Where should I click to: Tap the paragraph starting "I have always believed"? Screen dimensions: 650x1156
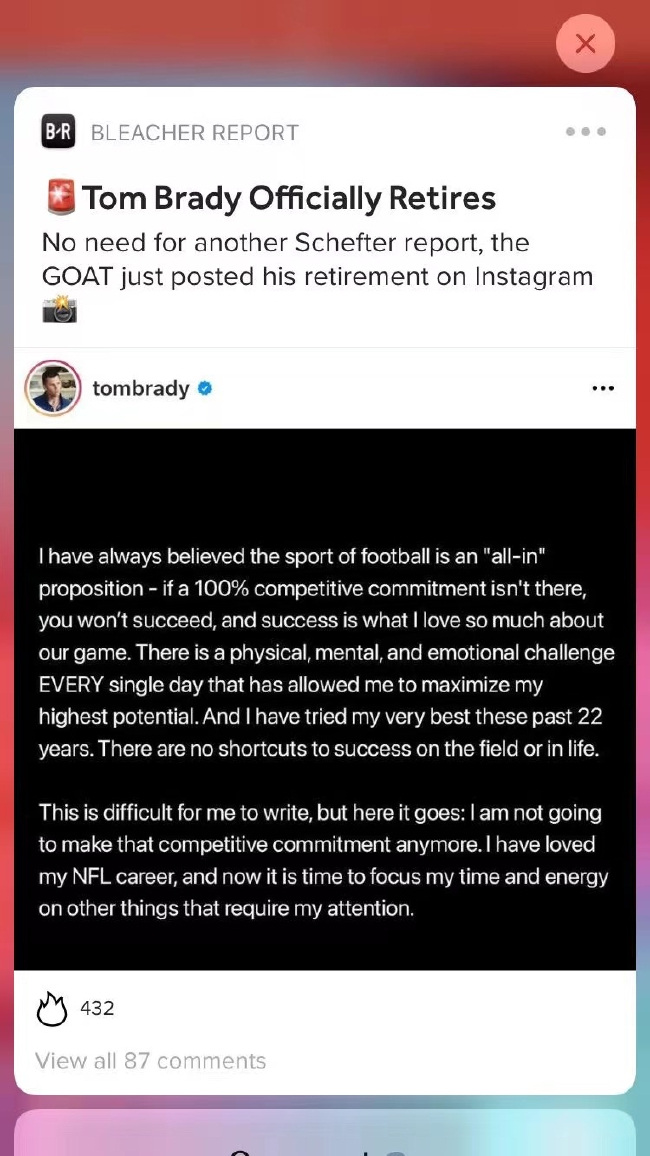(325, 652)
